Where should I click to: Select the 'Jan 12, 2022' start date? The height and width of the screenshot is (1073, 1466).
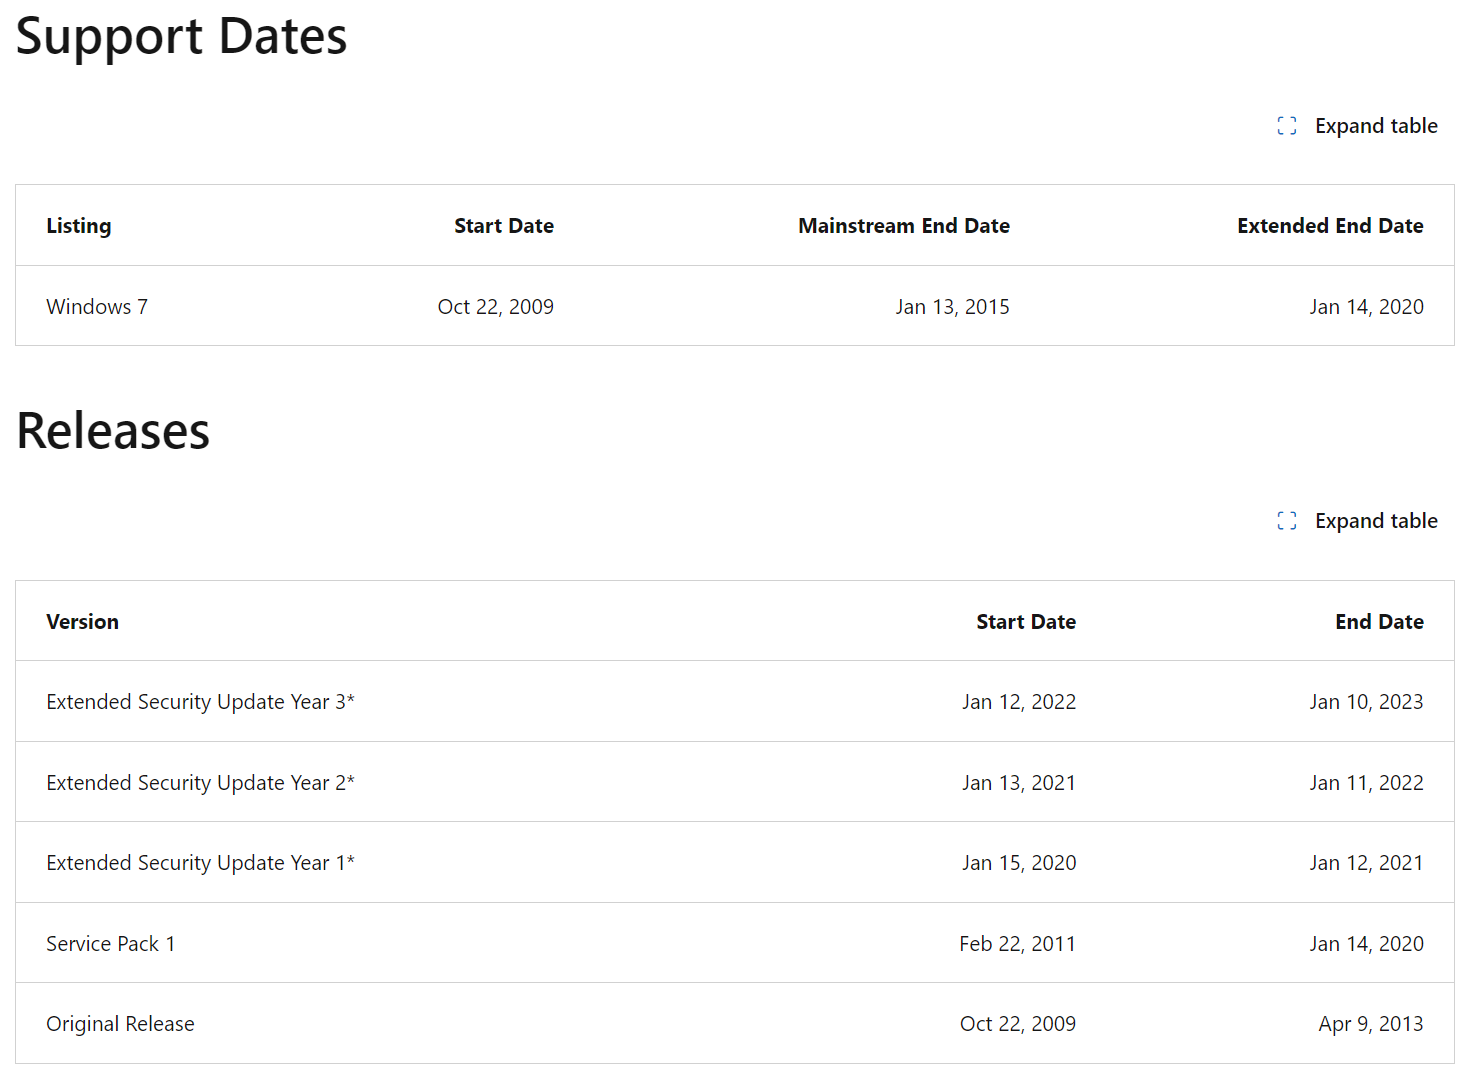tap(1019, 702)
